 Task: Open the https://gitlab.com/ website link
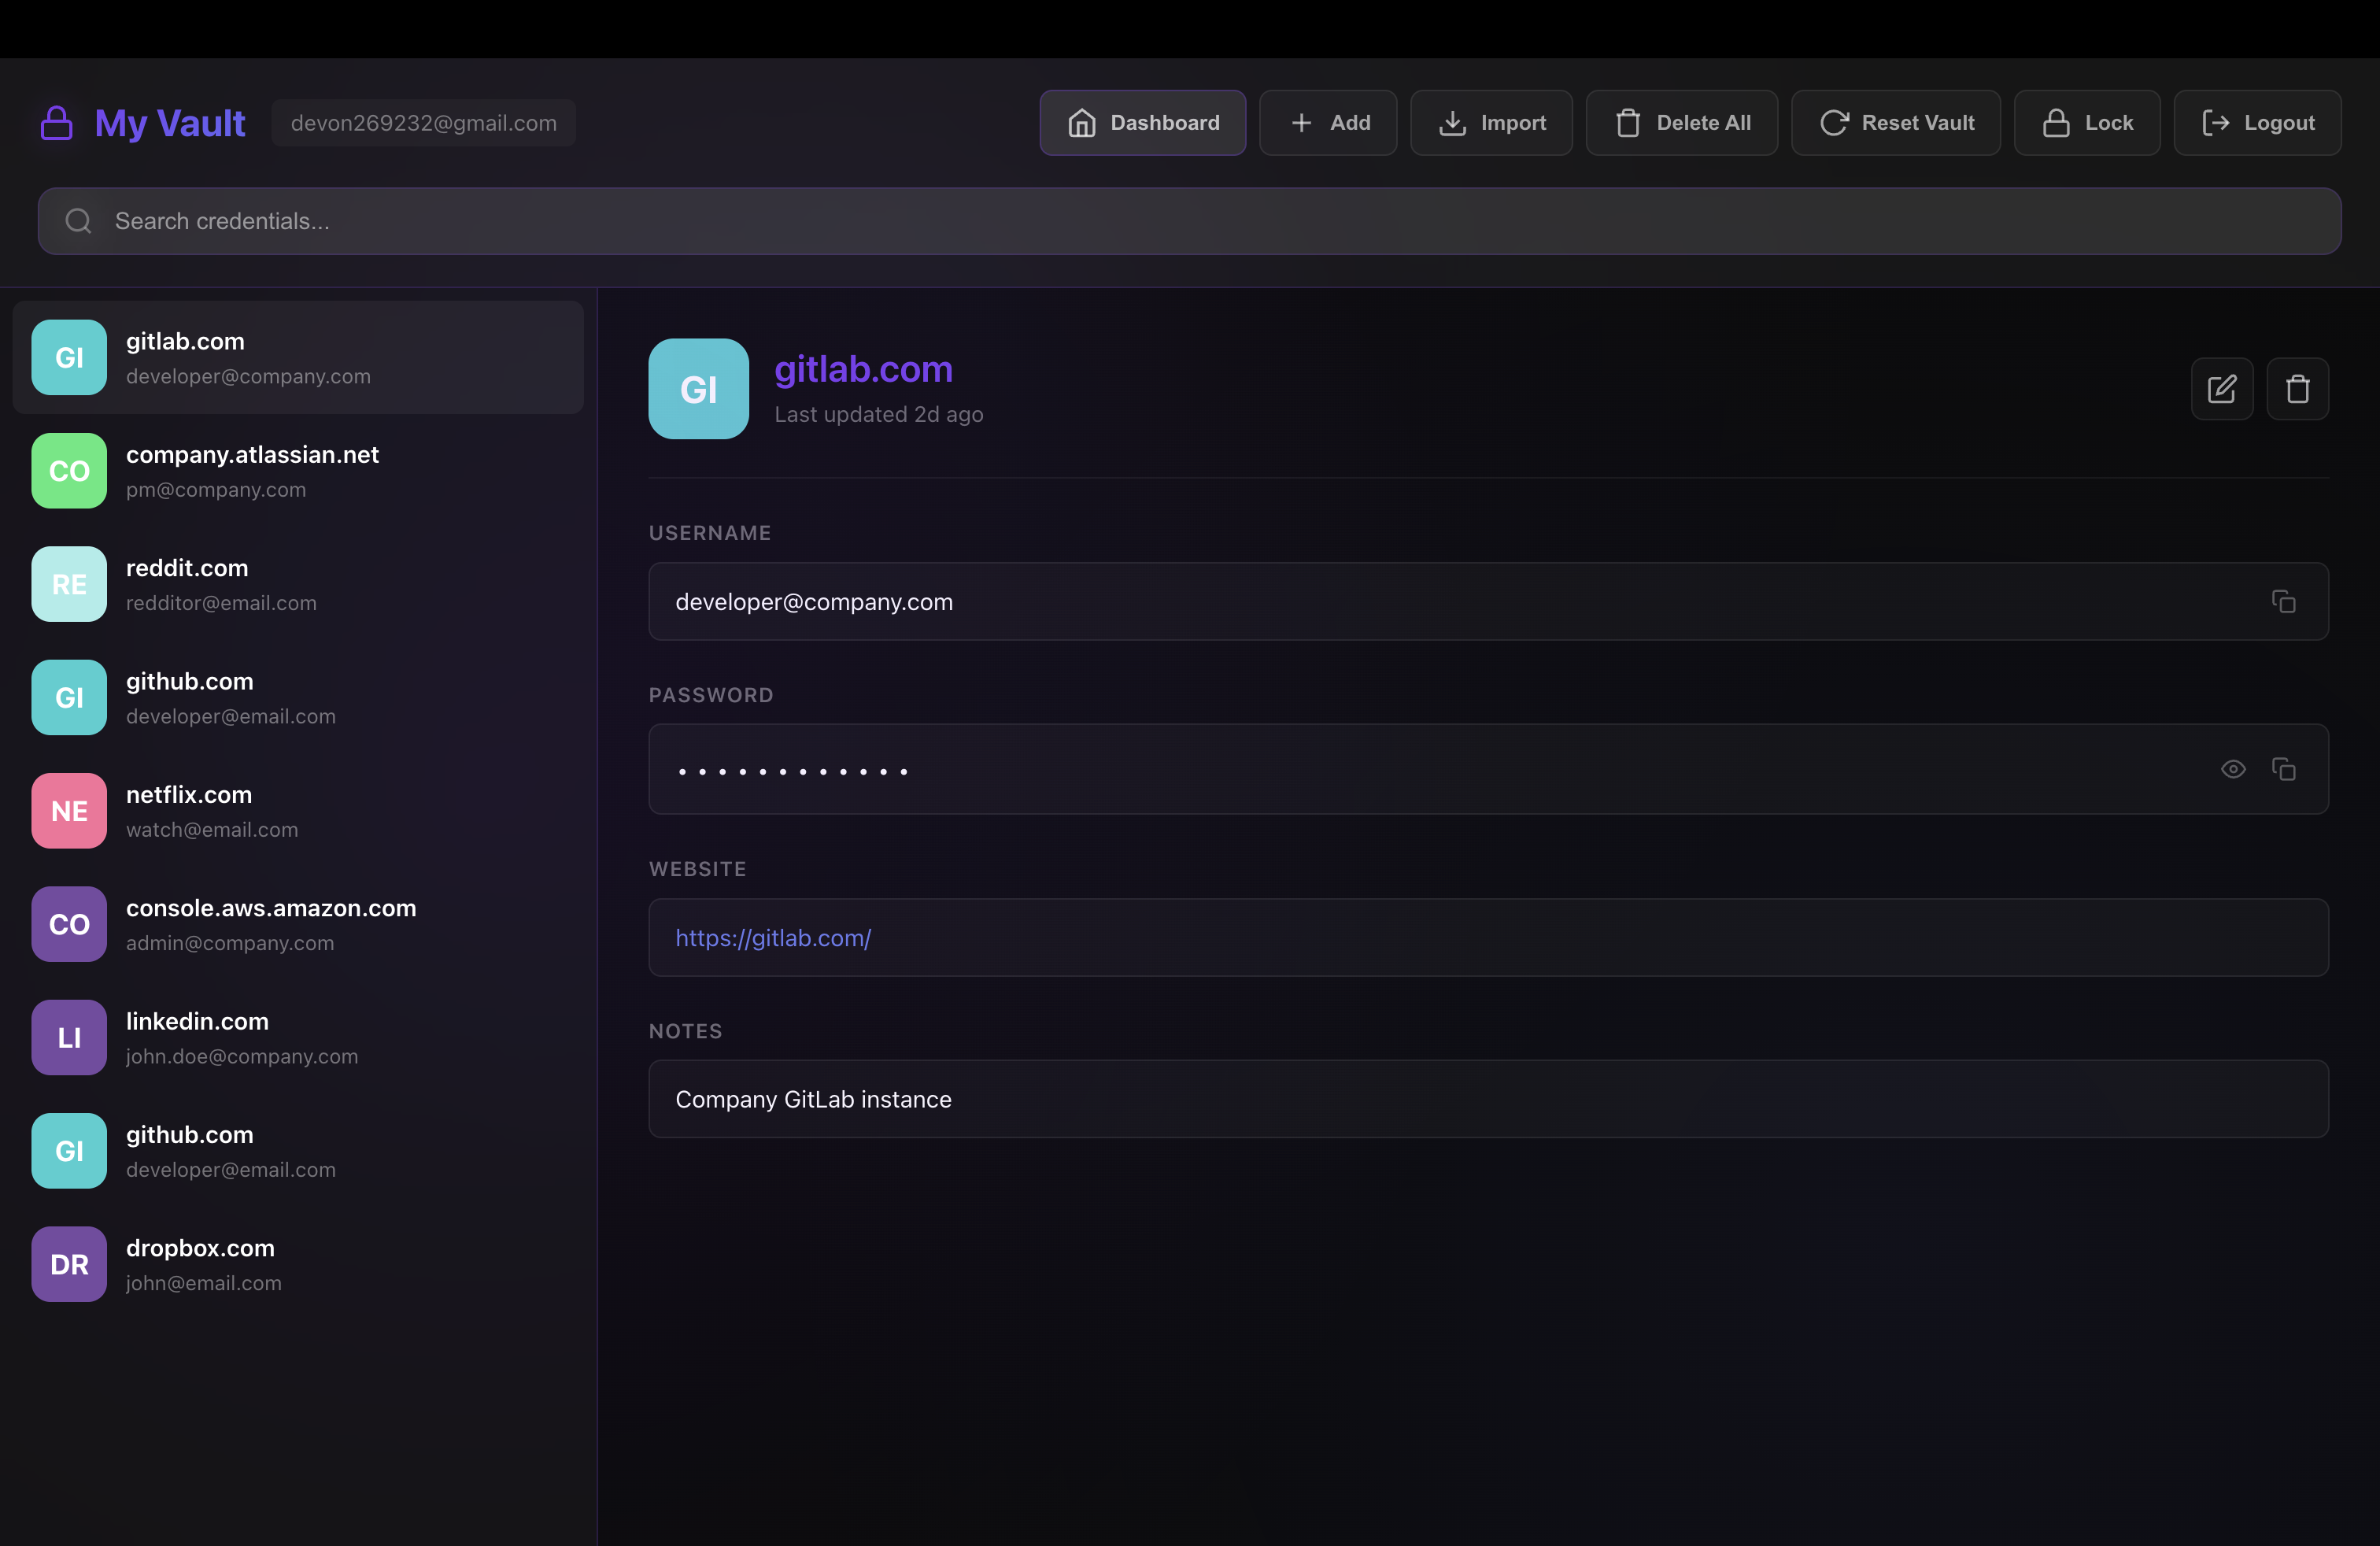coord(772,937)
